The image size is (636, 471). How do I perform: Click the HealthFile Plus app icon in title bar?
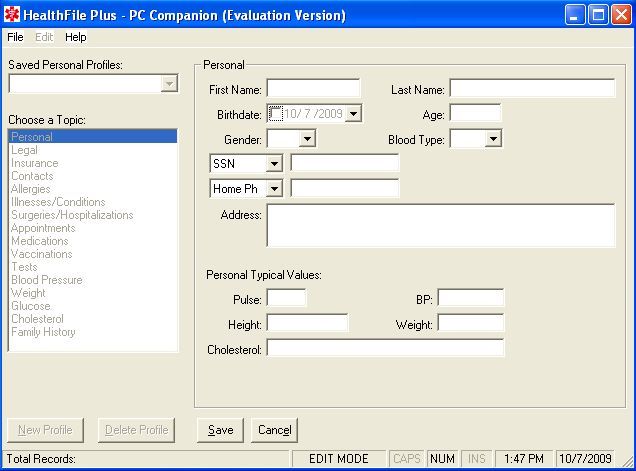pos(11,15)
